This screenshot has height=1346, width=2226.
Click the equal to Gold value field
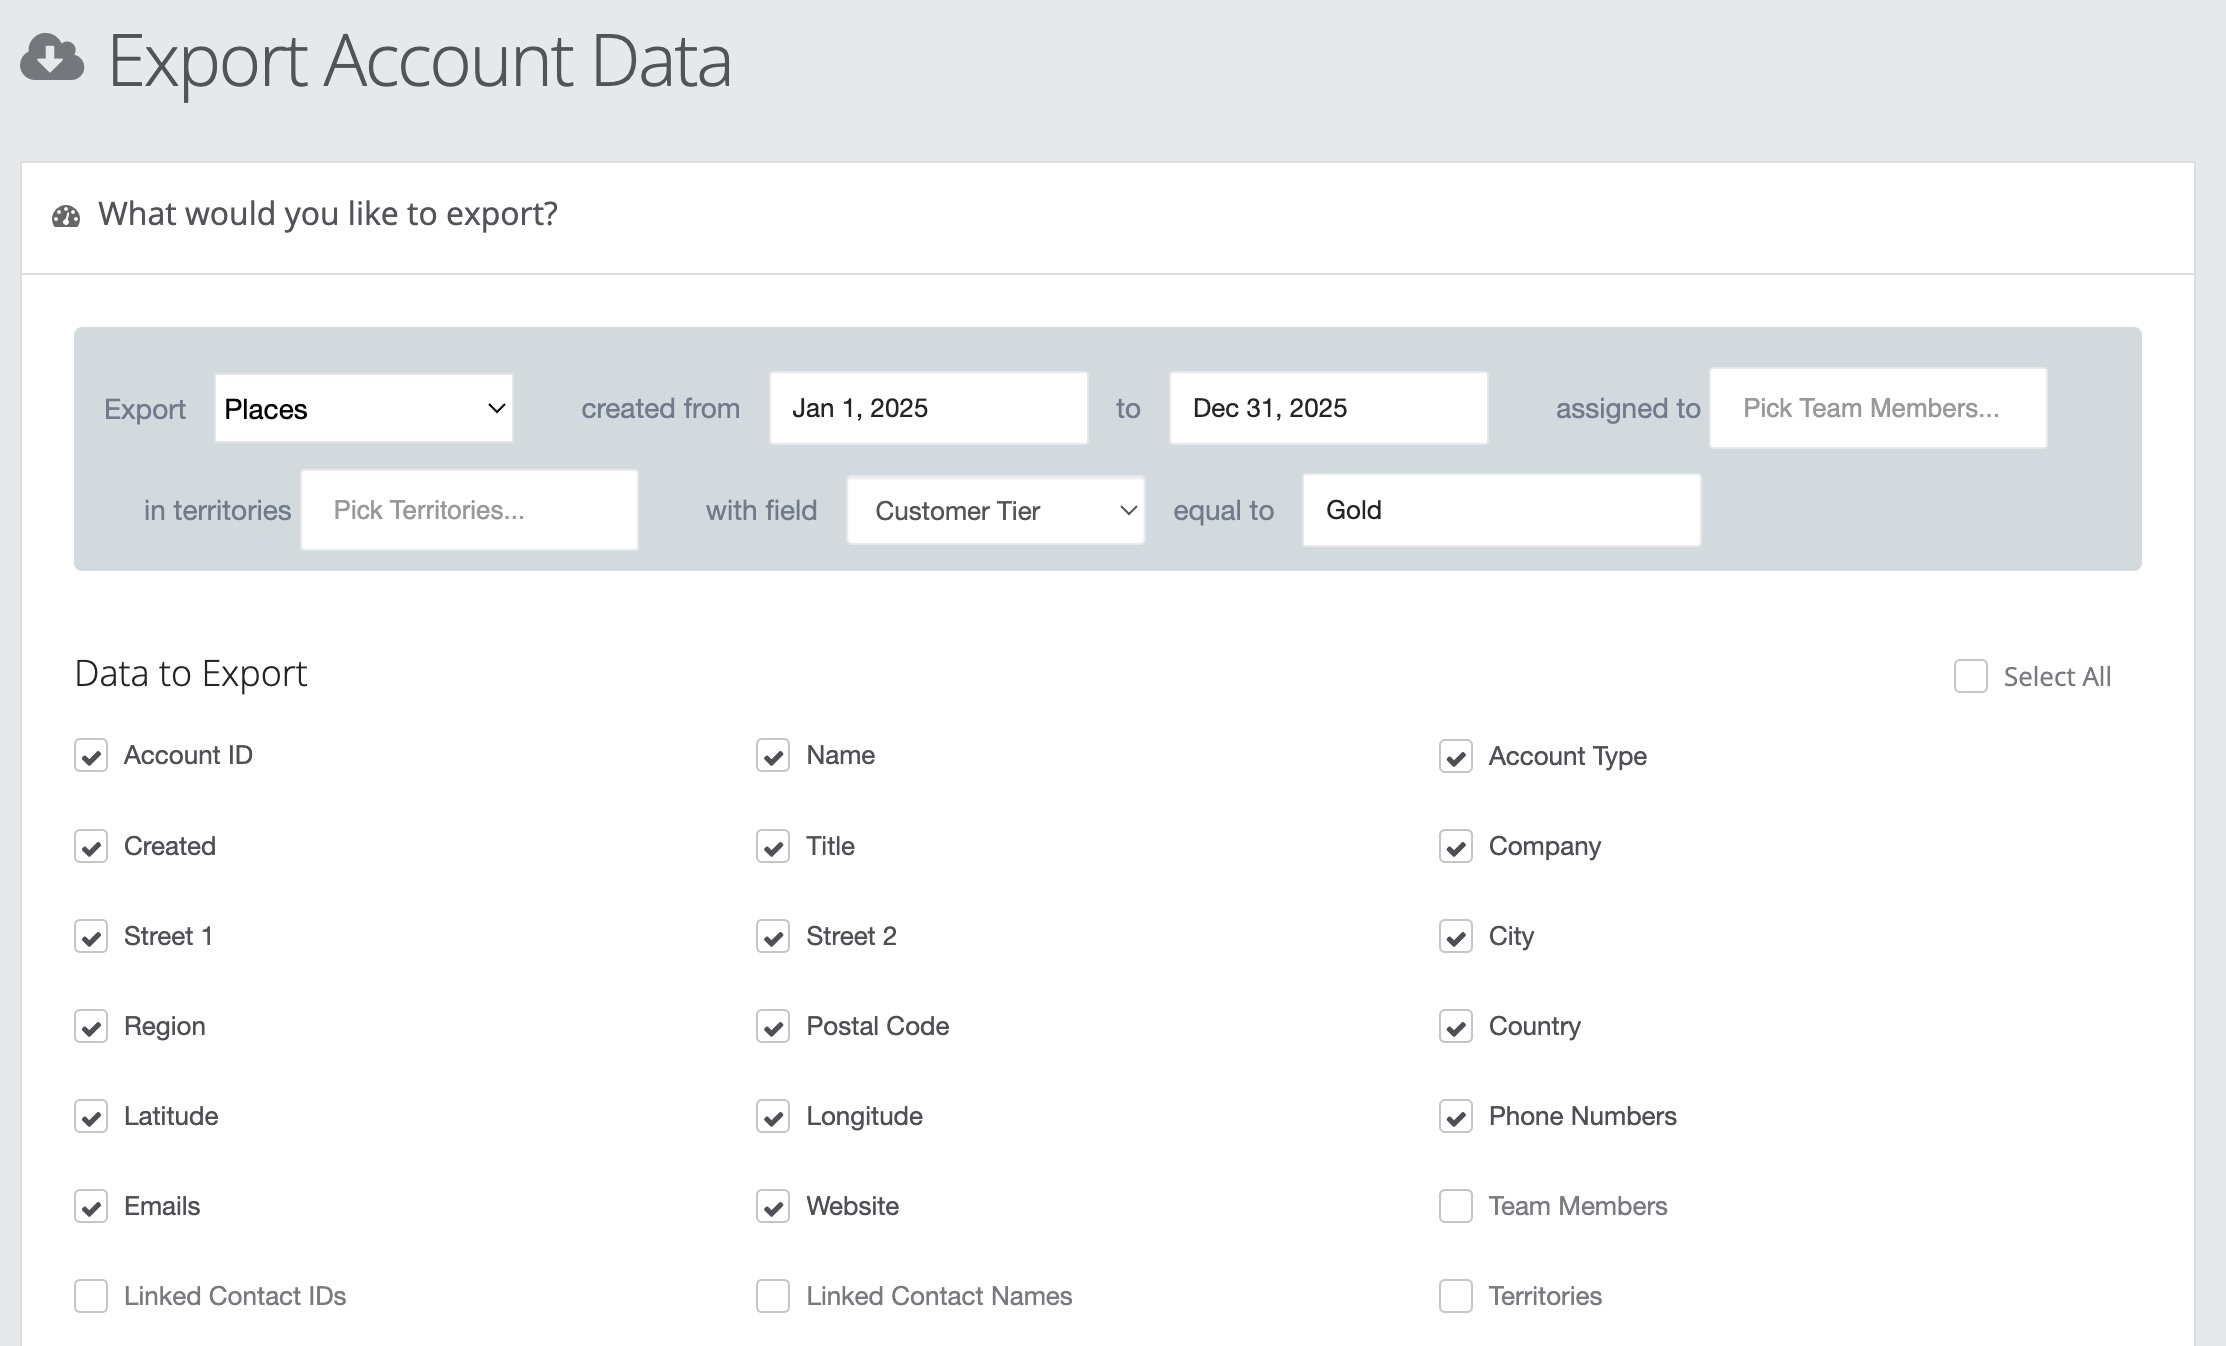pyautogui.click(x=1501, y=510)
